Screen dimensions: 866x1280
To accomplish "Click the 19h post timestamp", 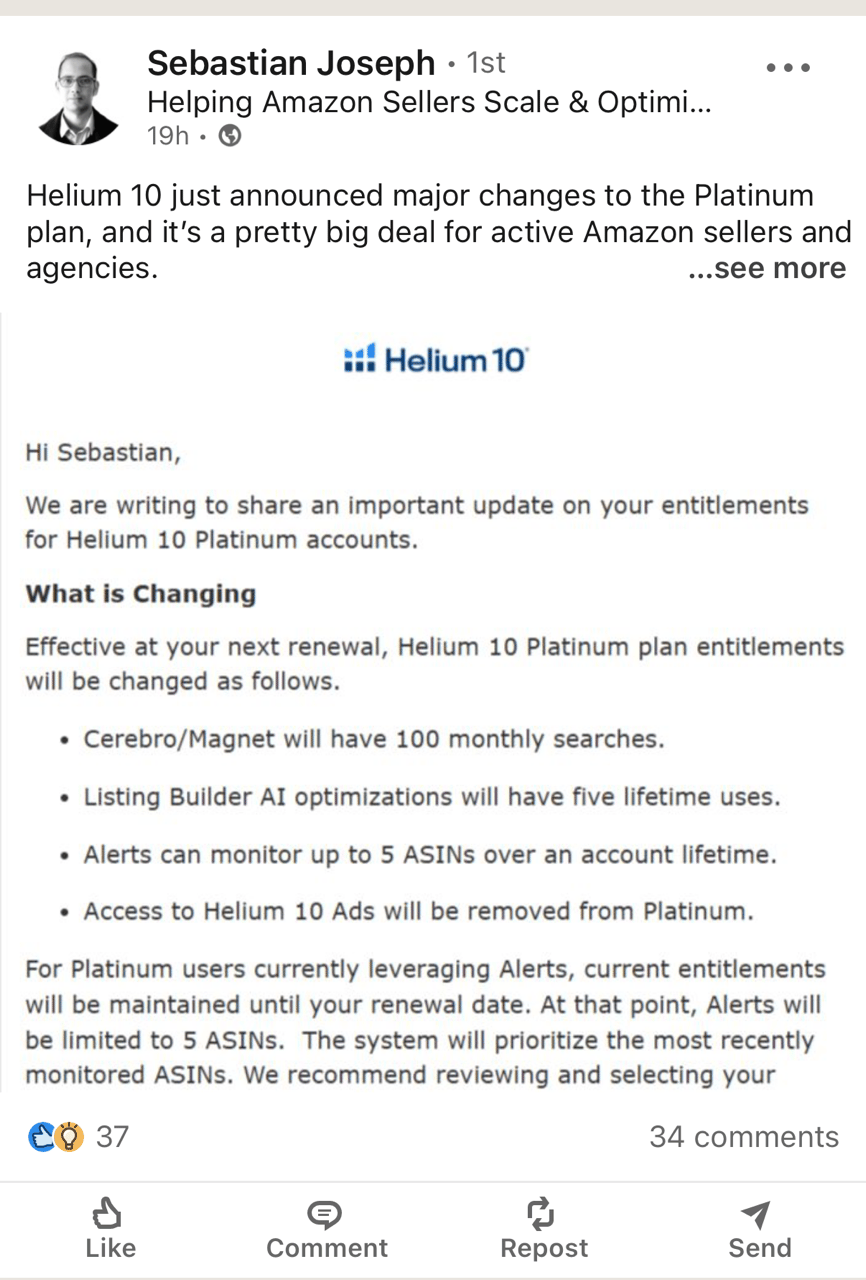I will pyautogui.click(x=167, y=136).
